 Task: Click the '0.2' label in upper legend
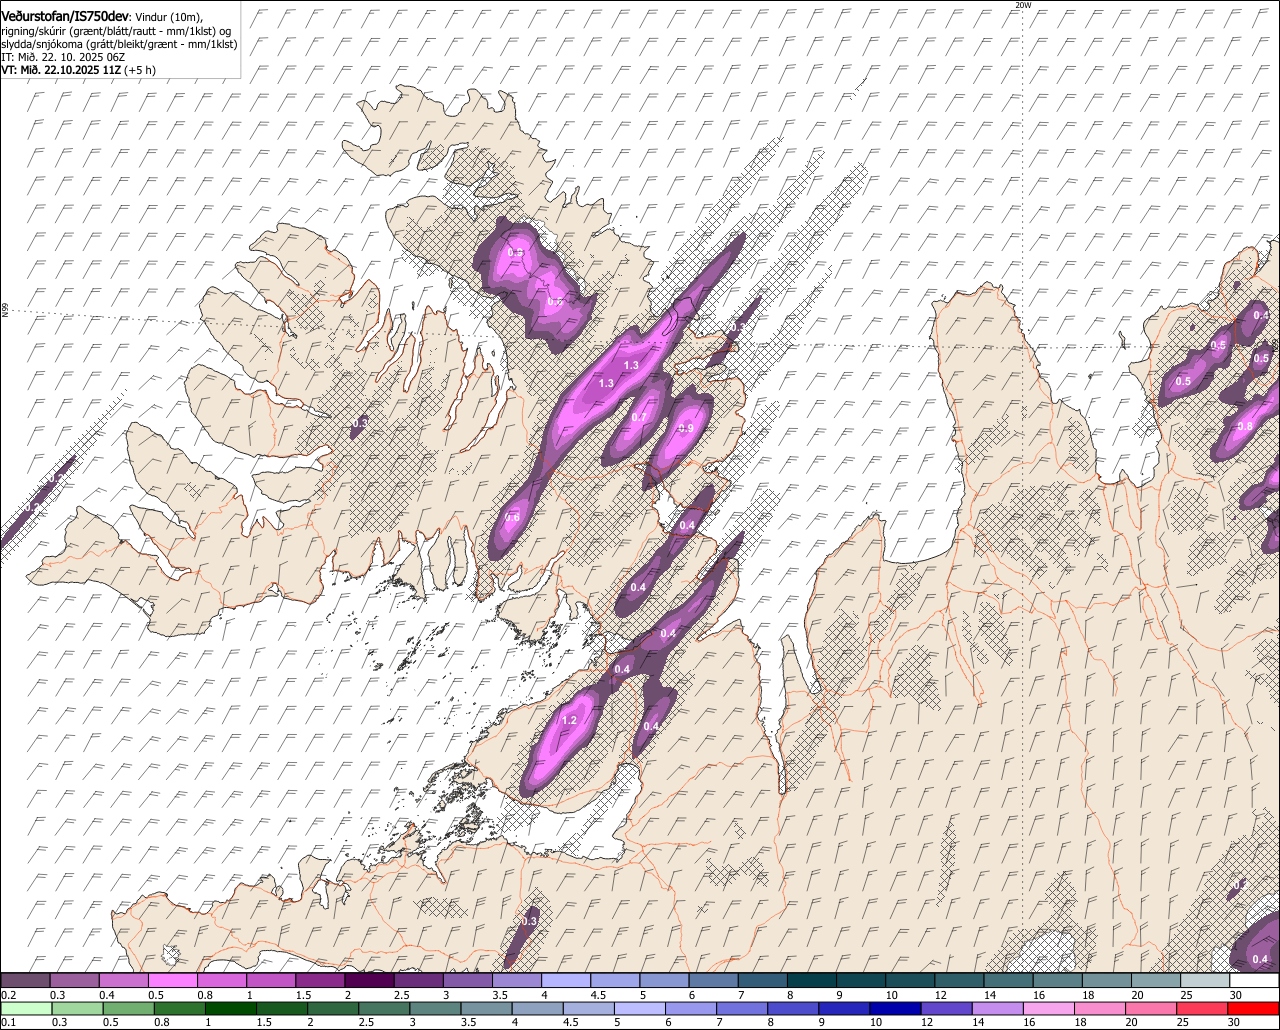click(x=8, y=995)
